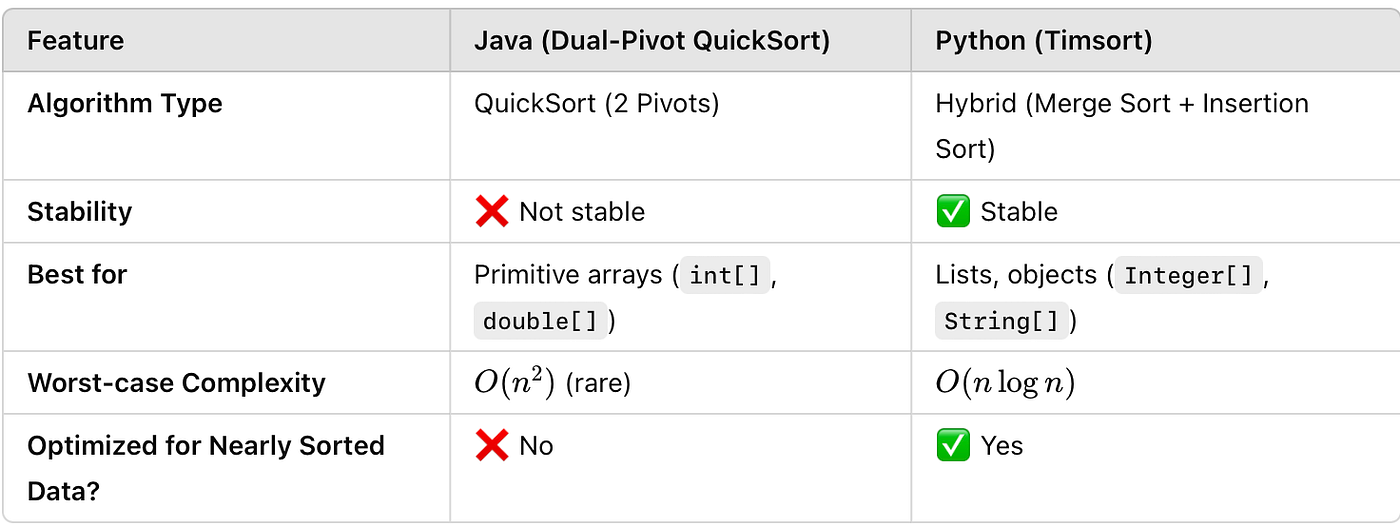1400x529 pixels.
Task: Click the QuickSort (2 Pivots) cell text
Action: click(x=596, y=104)
